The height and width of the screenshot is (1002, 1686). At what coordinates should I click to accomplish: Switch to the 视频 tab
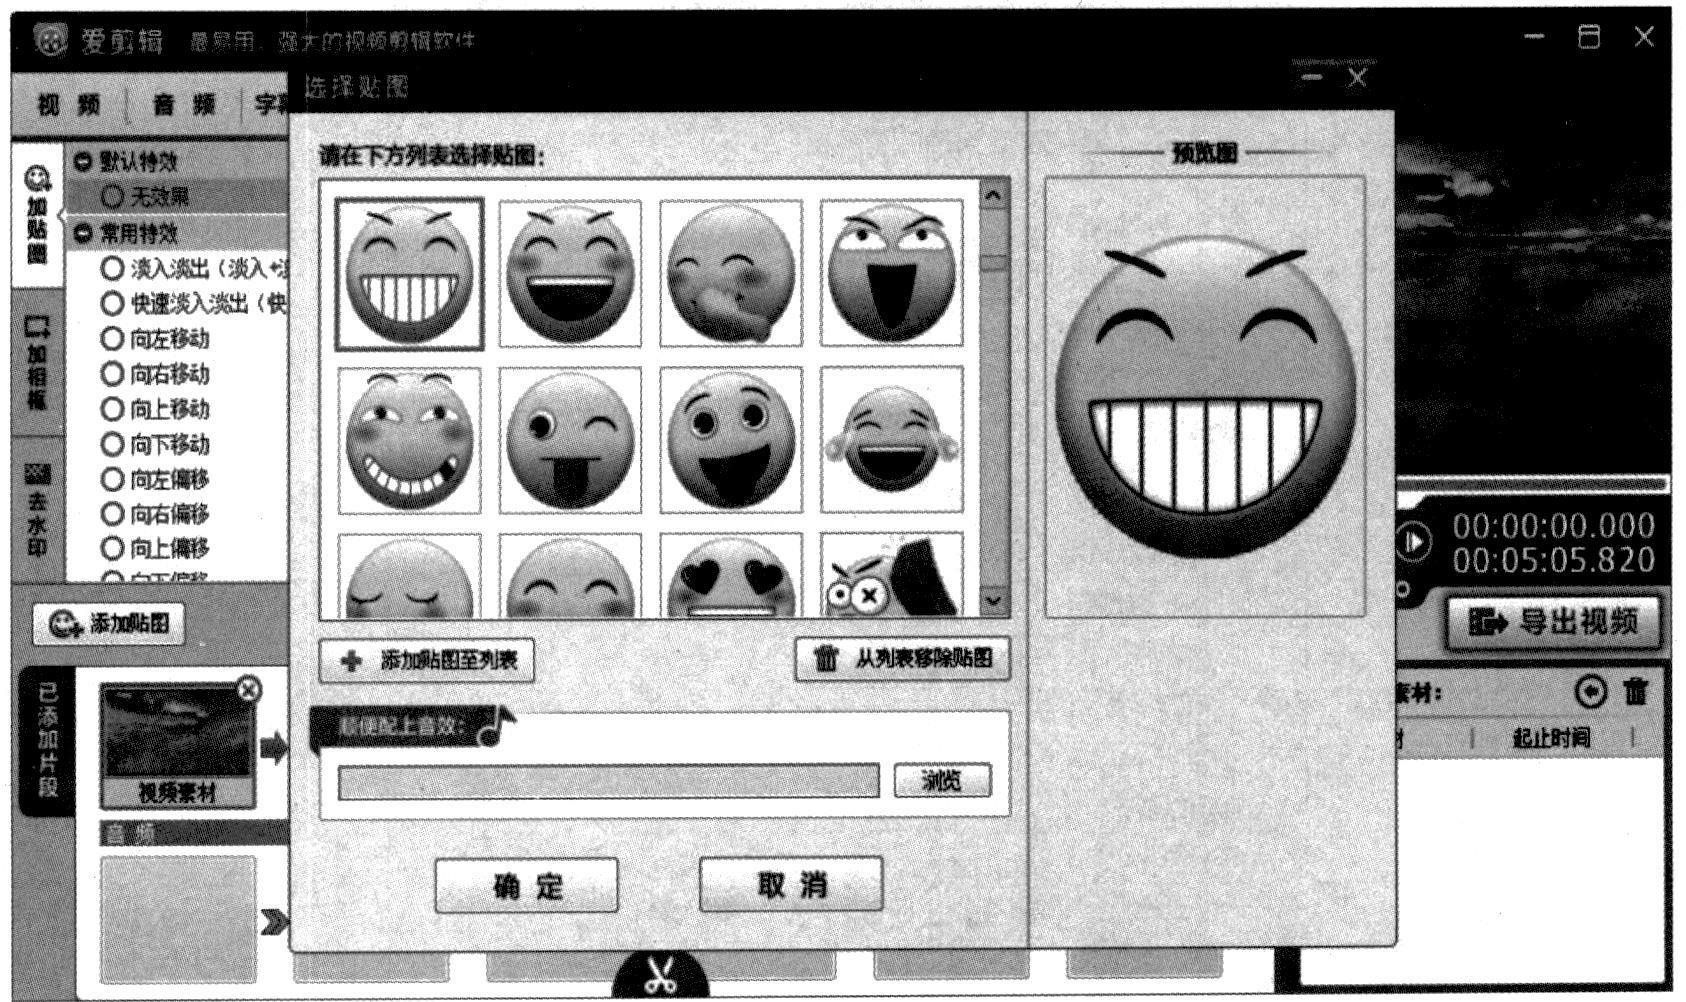[68, 105]
